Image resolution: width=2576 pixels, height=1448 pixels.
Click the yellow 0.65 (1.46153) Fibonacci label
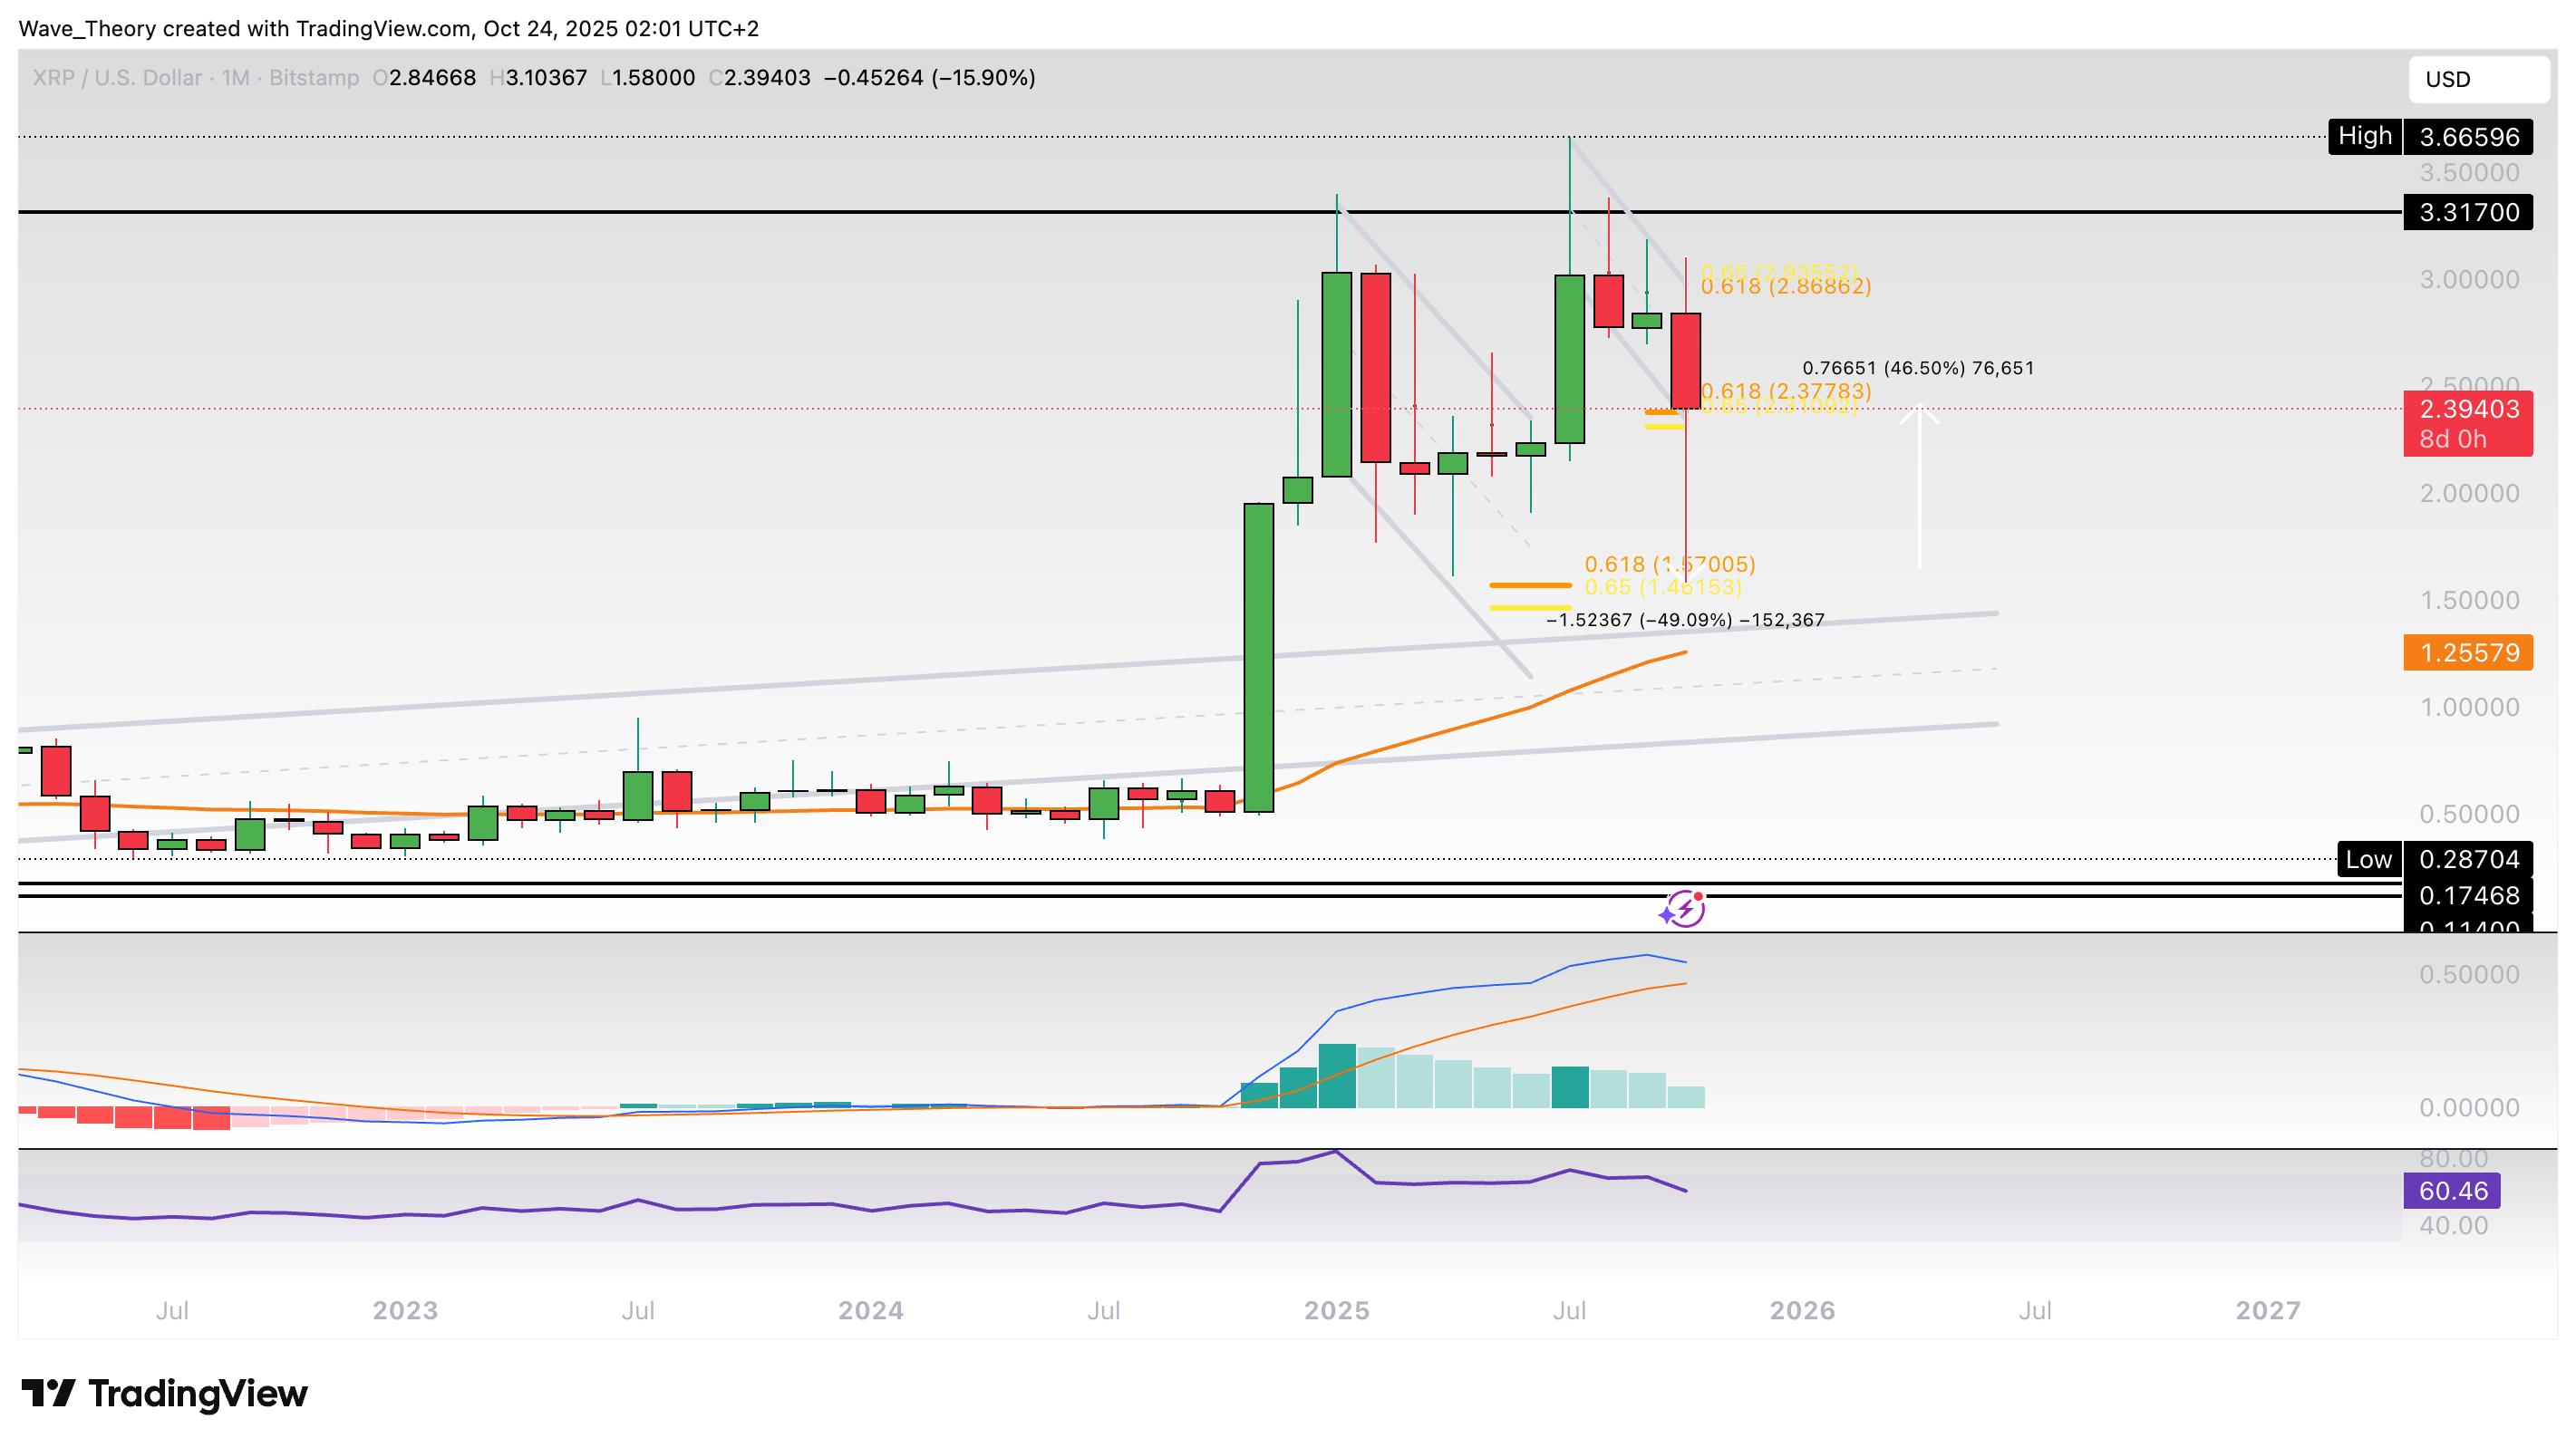click(1663, 591)
